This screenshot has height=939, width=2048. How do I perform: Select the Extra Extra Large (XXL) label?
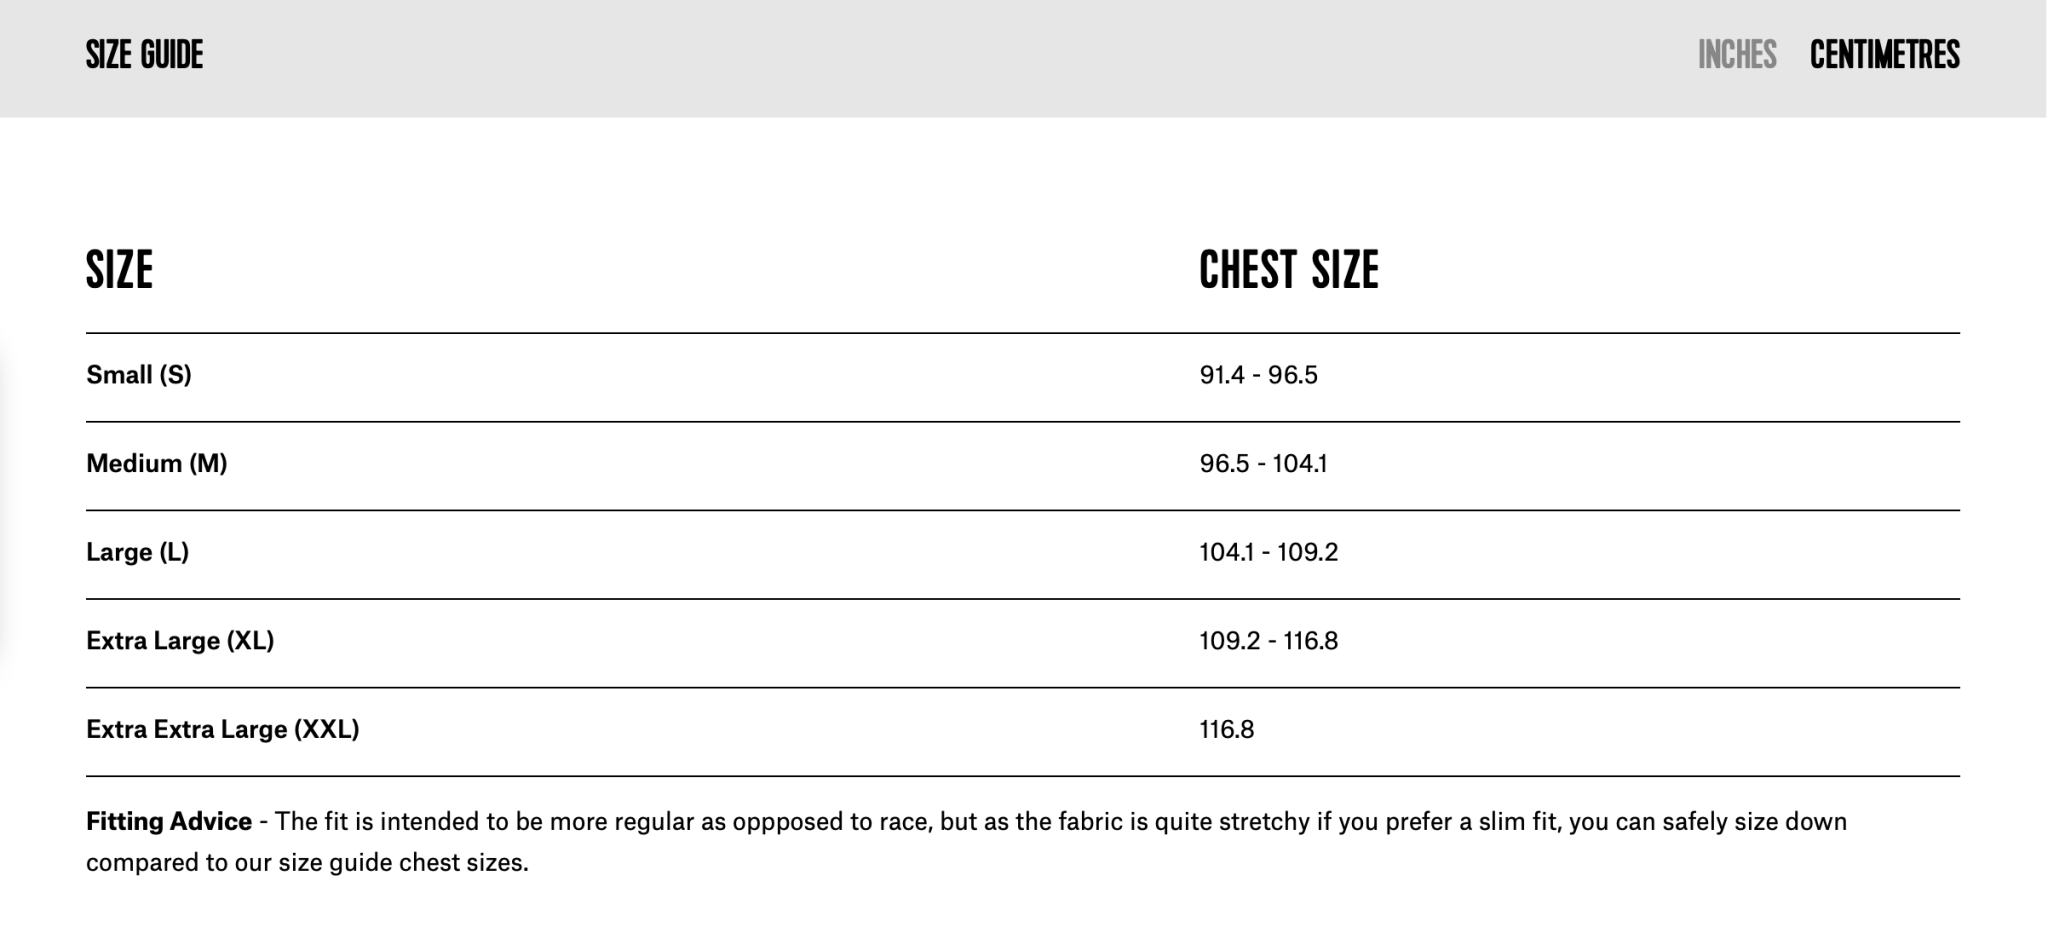[x=222, y=729]
